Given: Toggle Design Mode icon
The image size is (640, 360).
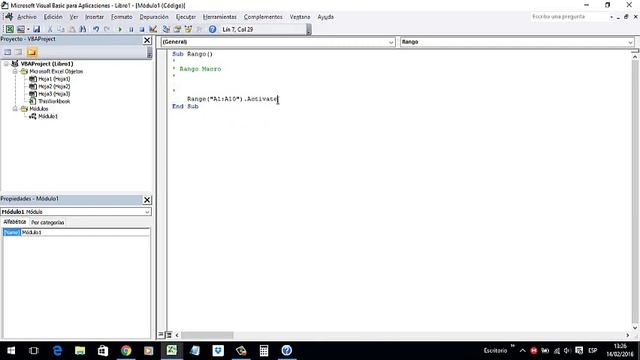Looking at the screenshot, I should coord(153,29).
